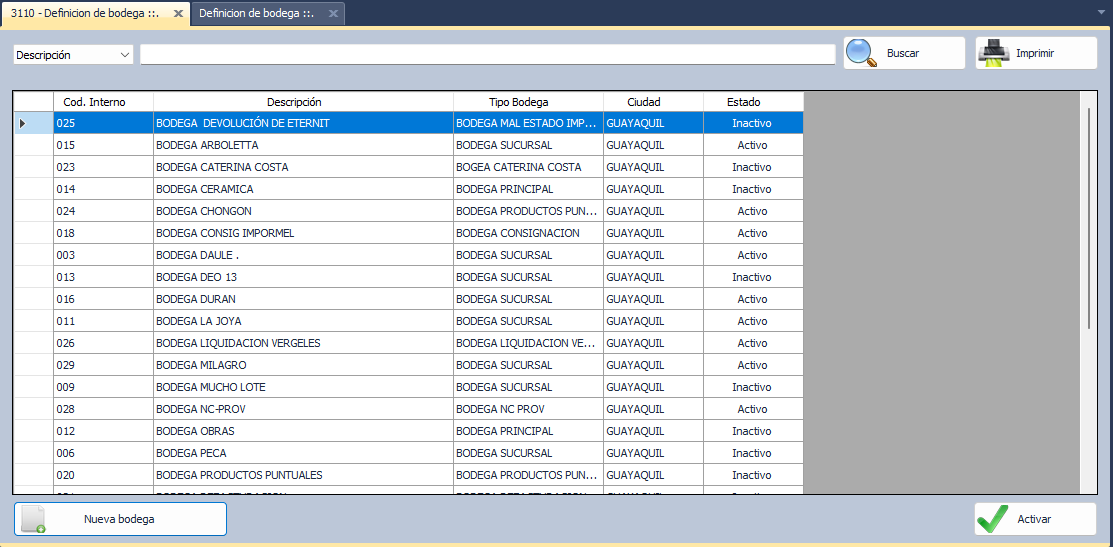1113x547 pixels.
Task: Click the Tipo Bodega column header
Action: [x=528, y=102]
